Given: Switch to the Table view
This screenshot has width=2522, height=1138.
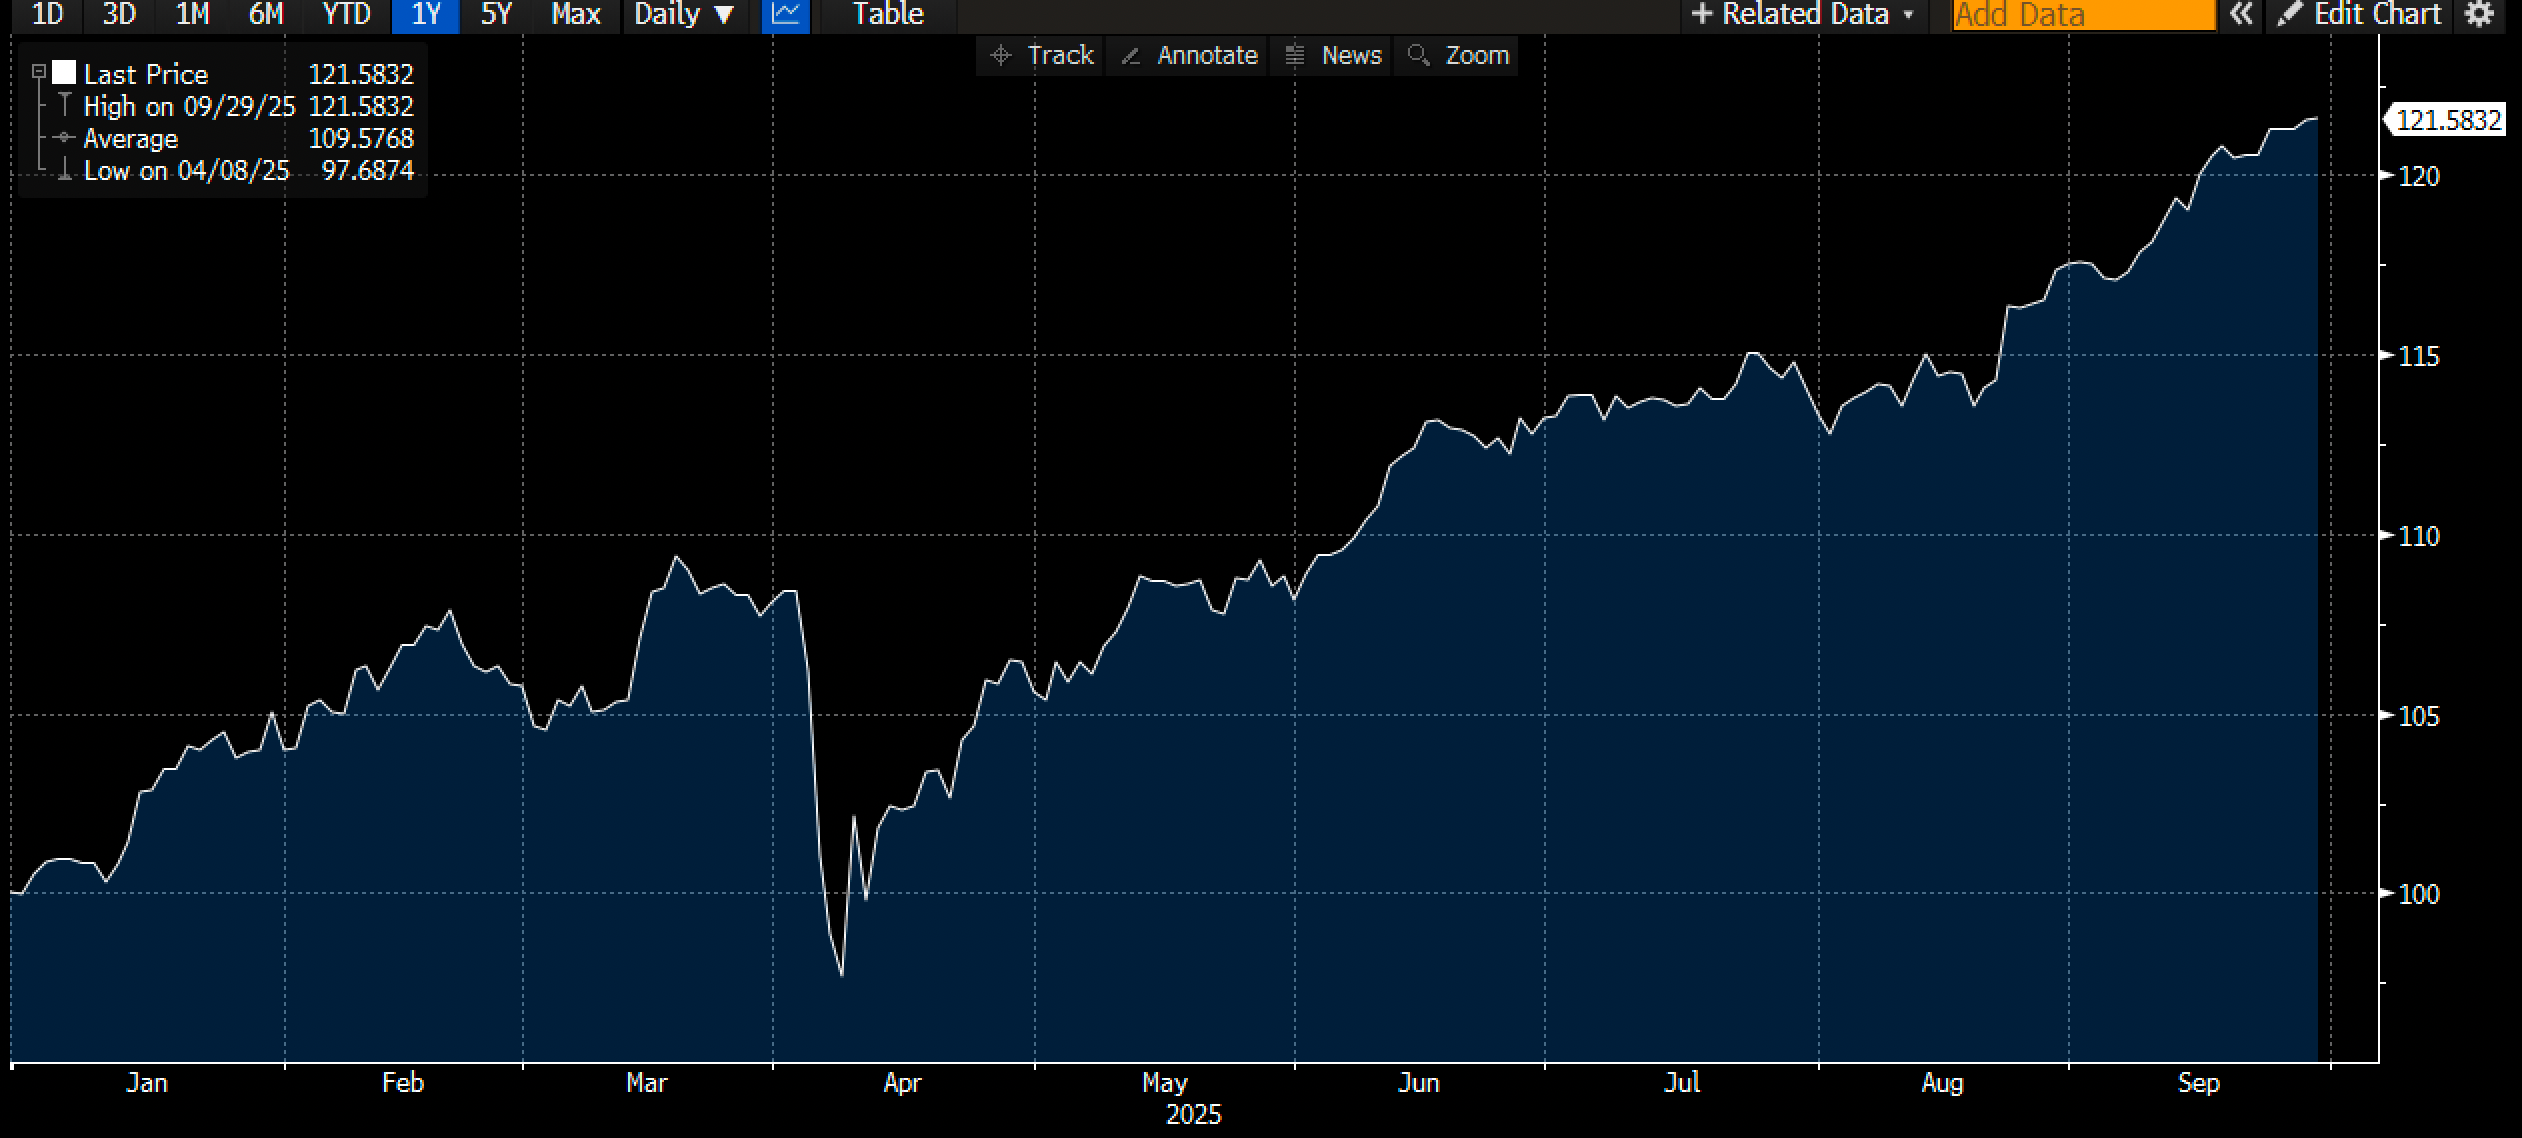Looking at the screenshot, I should [x=887, y=15].
